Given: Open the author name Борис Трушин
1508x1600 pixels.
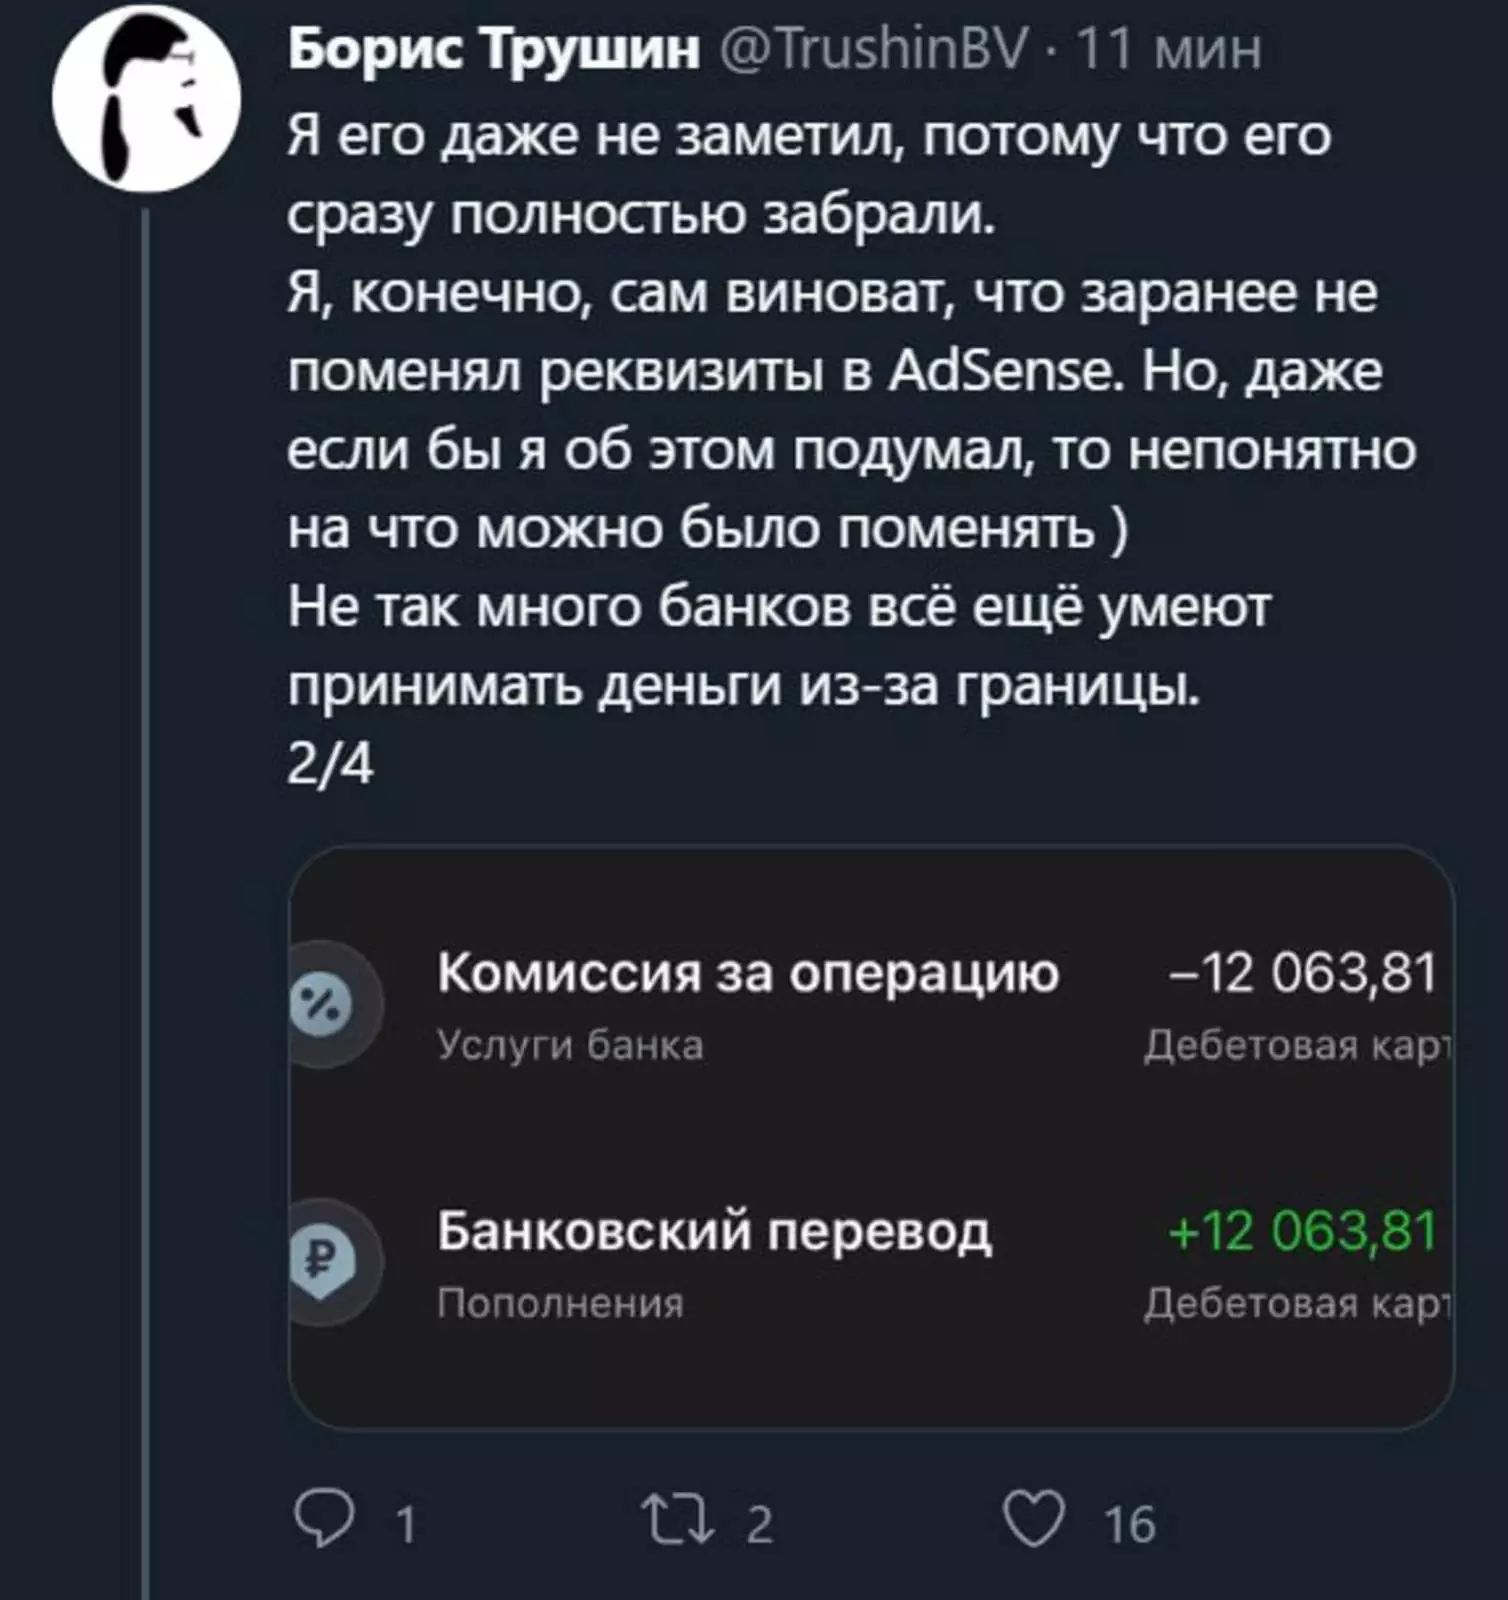Looking at the screenshot, I should 494,47.
